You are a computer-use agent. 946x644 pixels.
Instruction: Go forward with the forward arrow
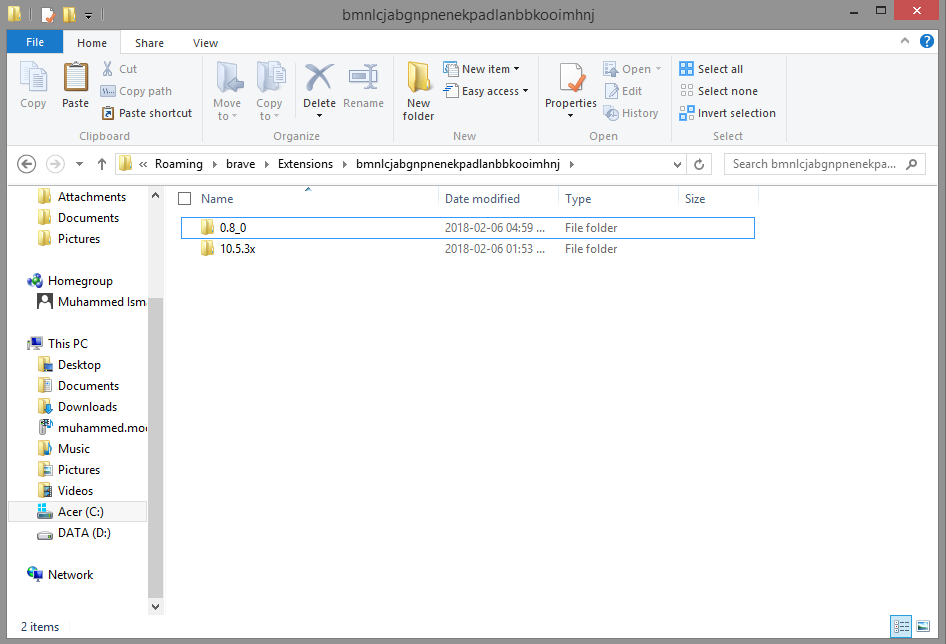click(x=56, y=164)
